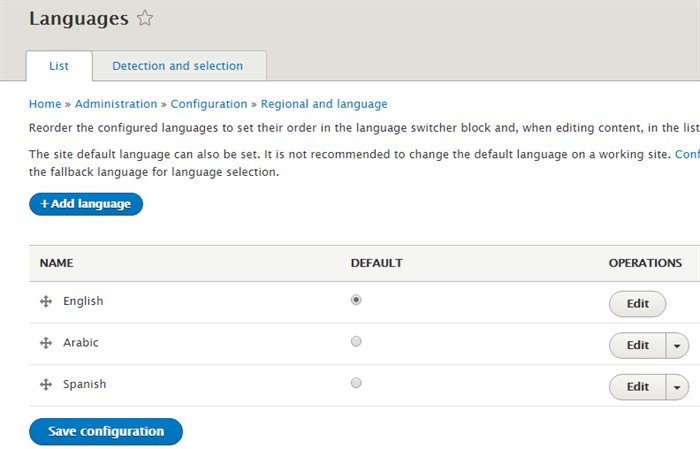Expand the Arabic operations dropdown arrow
700x449 pixels.
tap(678, 345)
